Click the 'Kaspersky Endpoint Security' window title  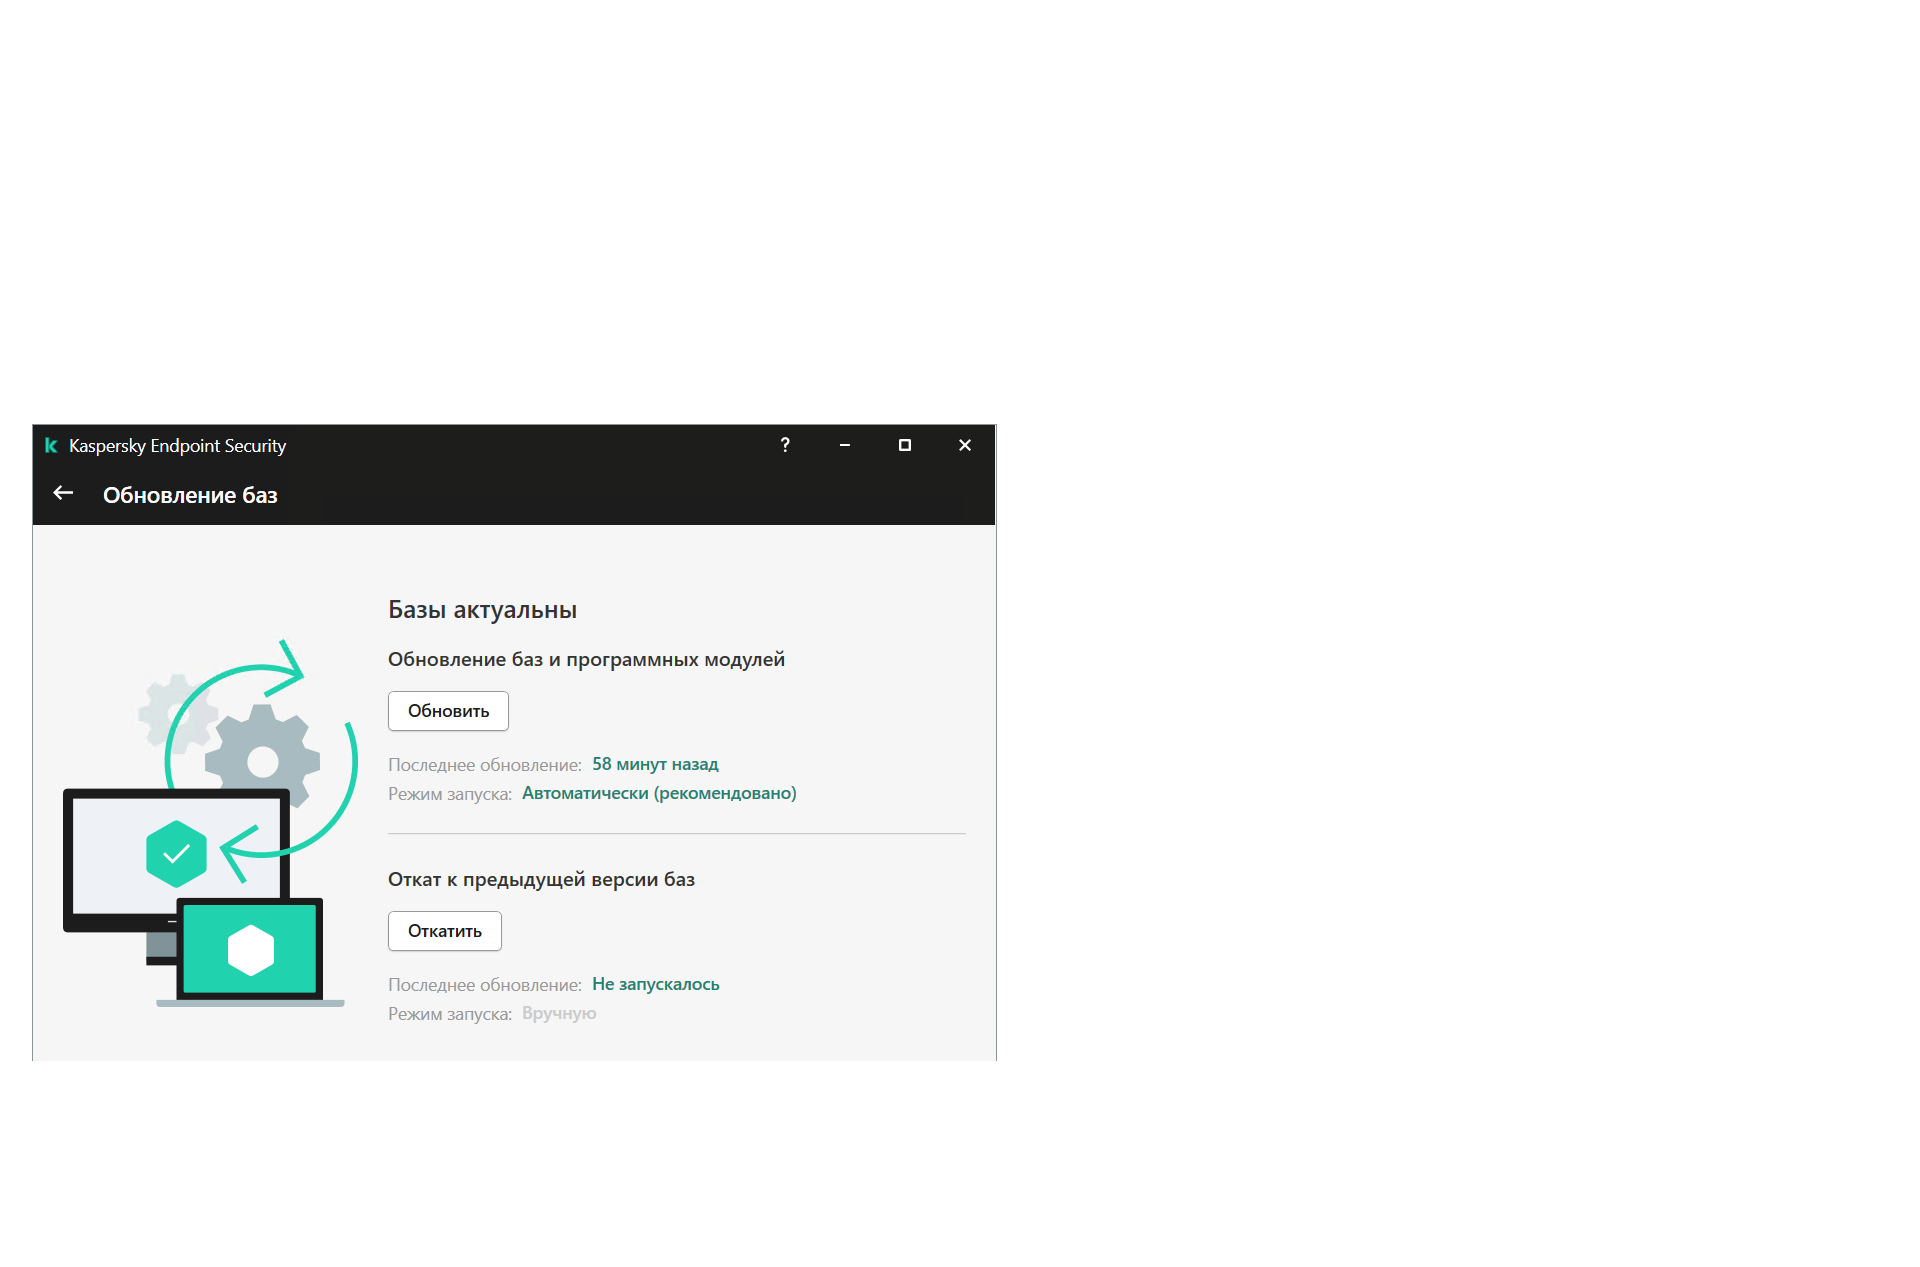point(177,446)
